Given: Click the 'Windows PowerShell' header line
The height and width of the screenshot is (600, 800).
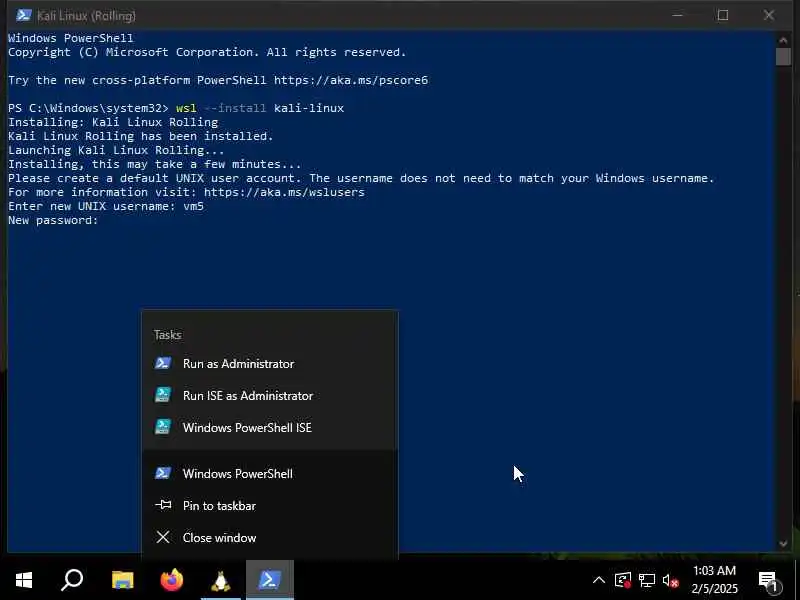Looking at the screenshot, I should click(x=71, y=38).
